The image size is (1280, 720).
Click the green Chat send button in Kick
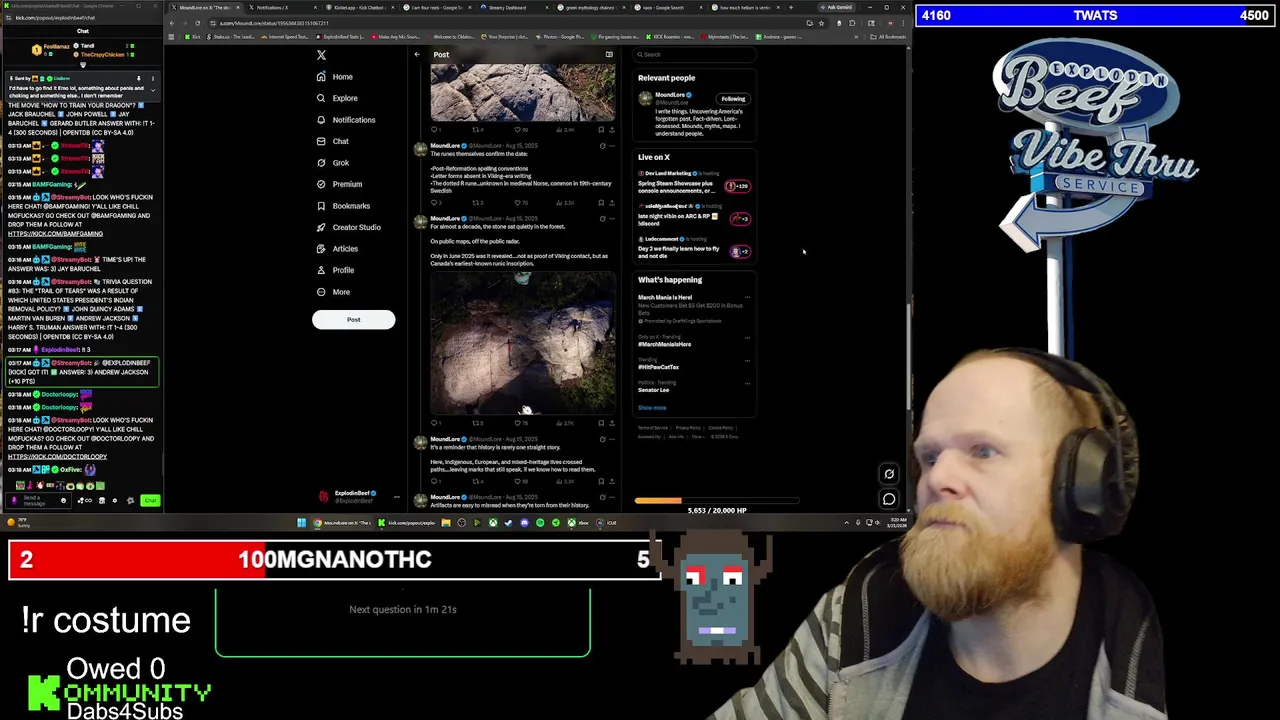point(150,500)
